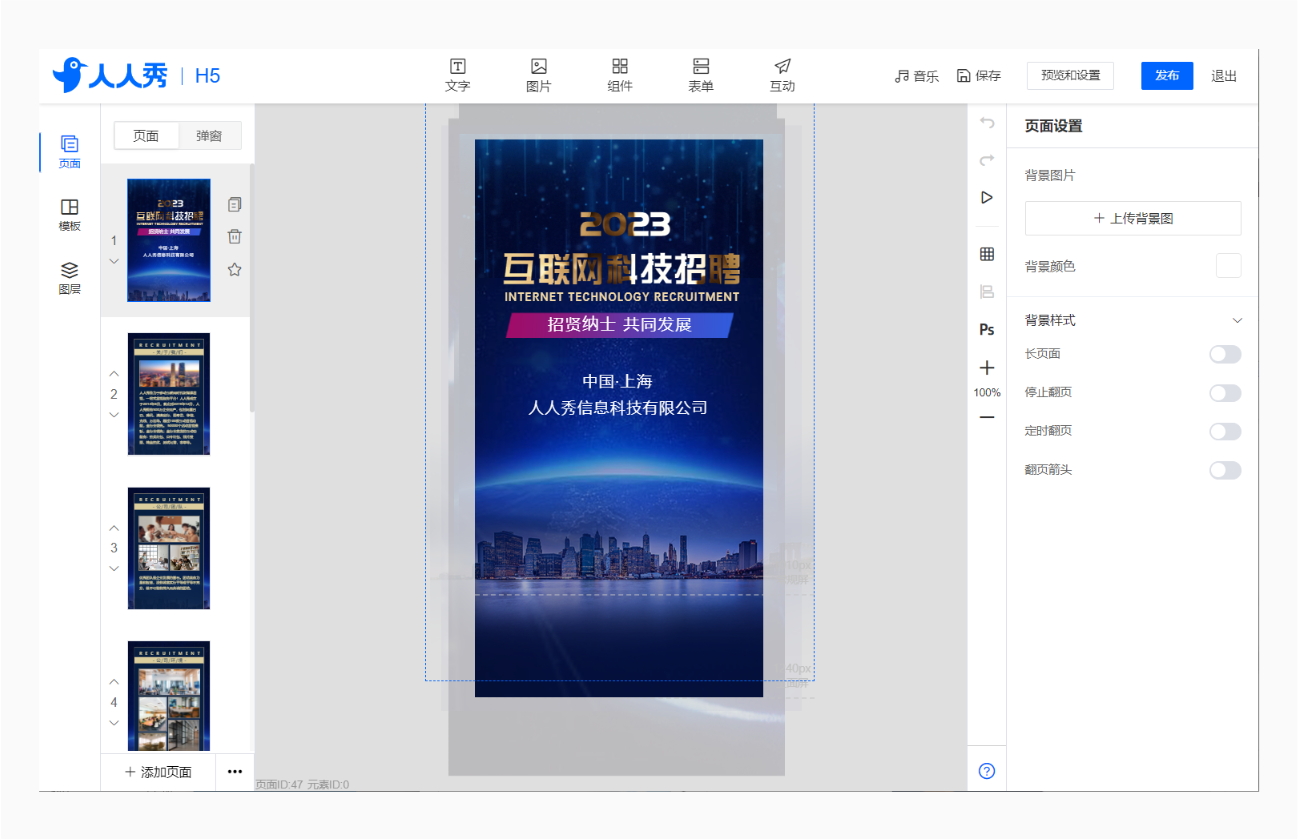This screenshot has width=1298, height=840.
Task: Toggle the 停止翻页 switch
Action: click(1225, 393)
